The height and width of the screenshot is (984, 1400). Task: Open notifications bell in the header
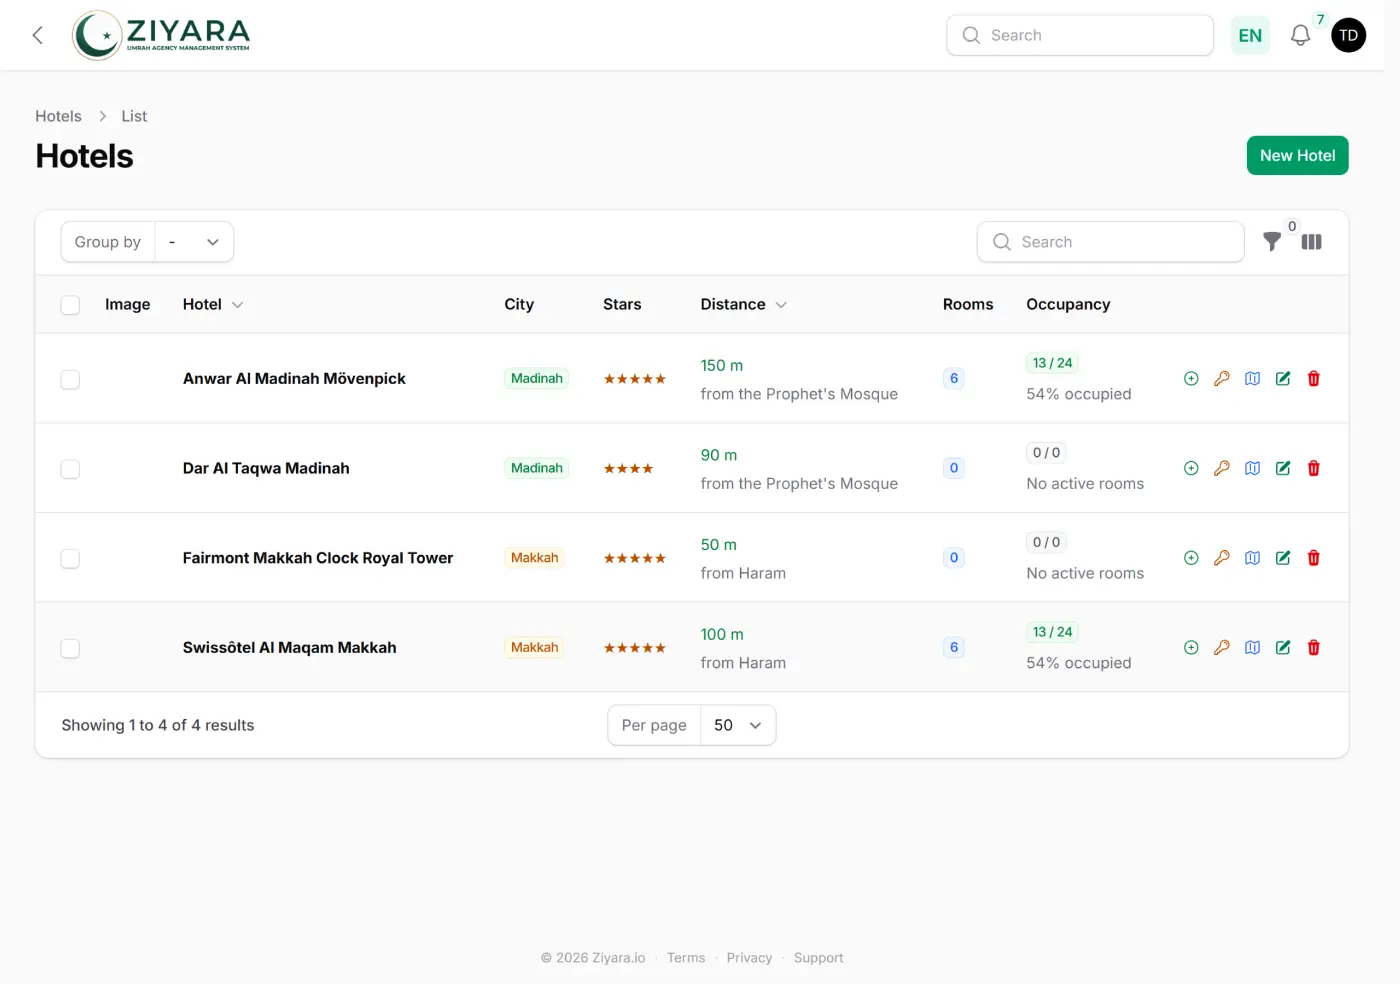point(1300,36)
